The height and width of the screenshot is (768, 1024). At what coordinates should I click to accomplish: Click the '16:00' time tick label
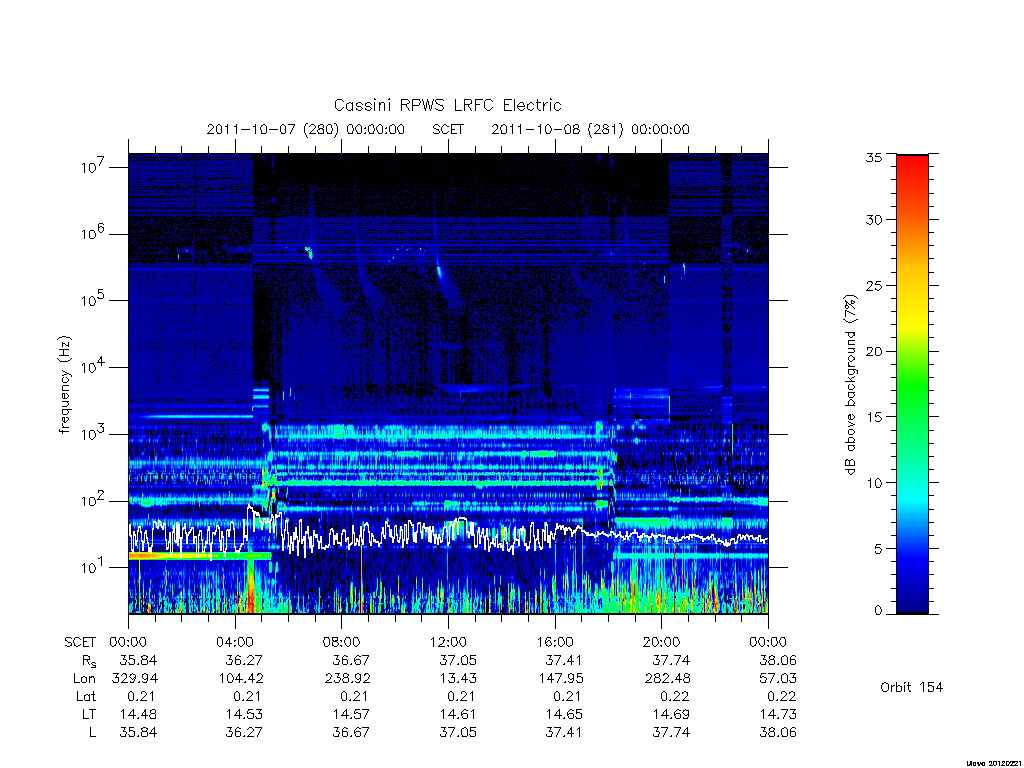point(554,642)
